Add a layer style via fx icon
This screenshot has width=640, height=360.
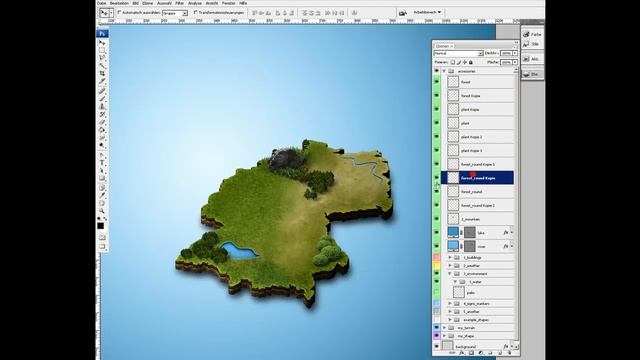tap(462, 353)
